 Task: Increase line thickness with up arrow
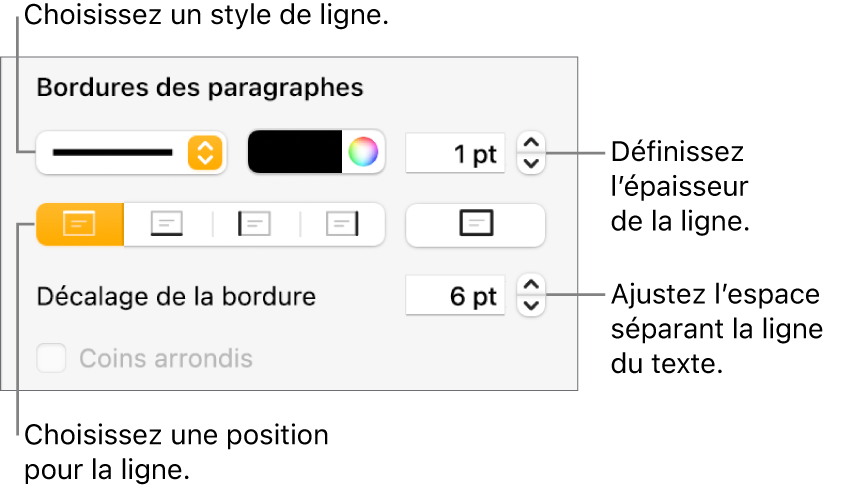click(x=531, y=144)
